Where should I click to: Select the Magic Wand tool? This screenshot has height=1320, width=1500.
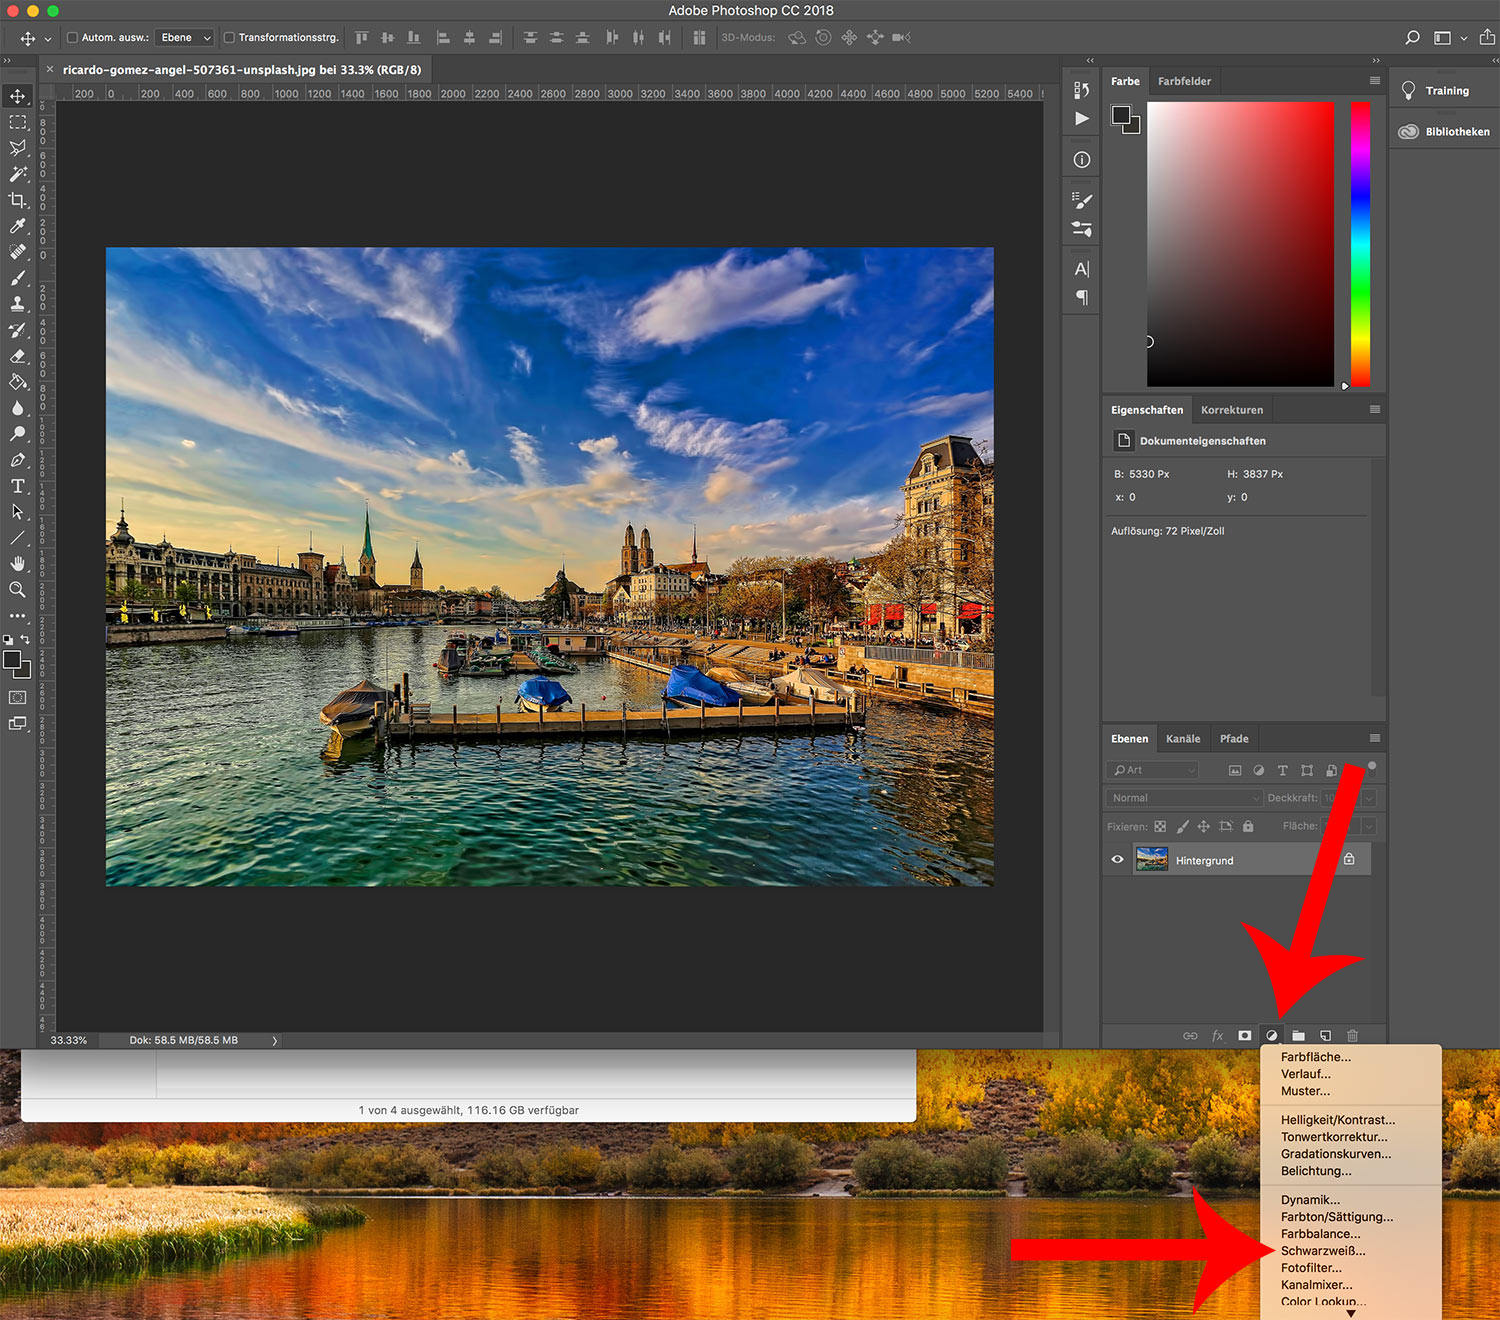tap(18, 174)
